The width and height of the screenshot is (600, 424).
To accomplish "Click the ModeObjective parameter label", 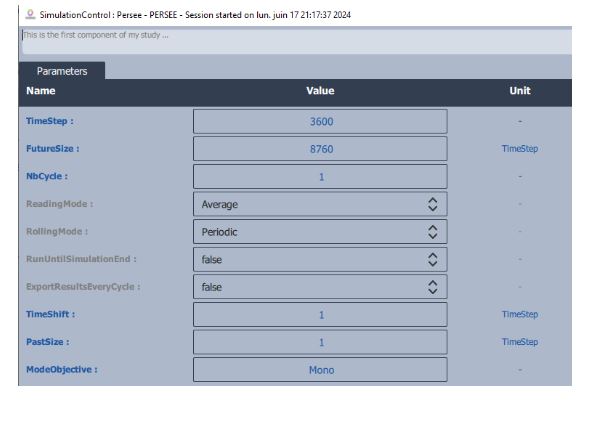I will (62, 369).
